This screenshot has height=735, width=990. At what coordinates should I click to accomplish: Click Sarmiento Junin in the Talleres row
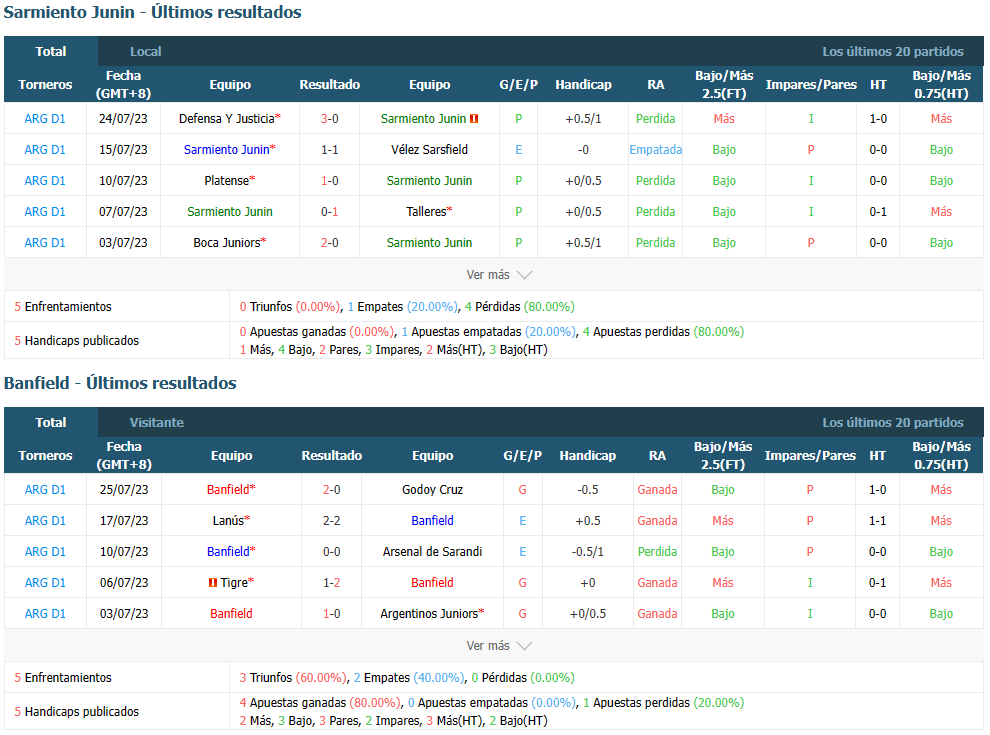(x=230, y=212)
